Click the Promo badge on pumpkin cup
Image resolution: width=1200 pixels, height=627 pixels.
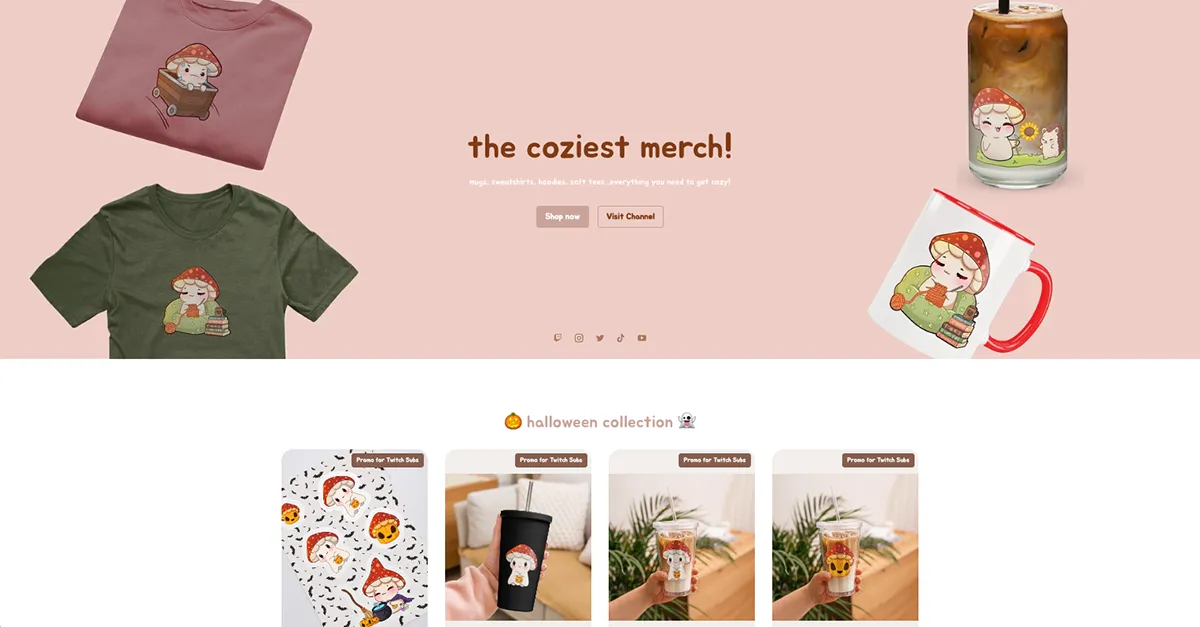coord(878,460)
